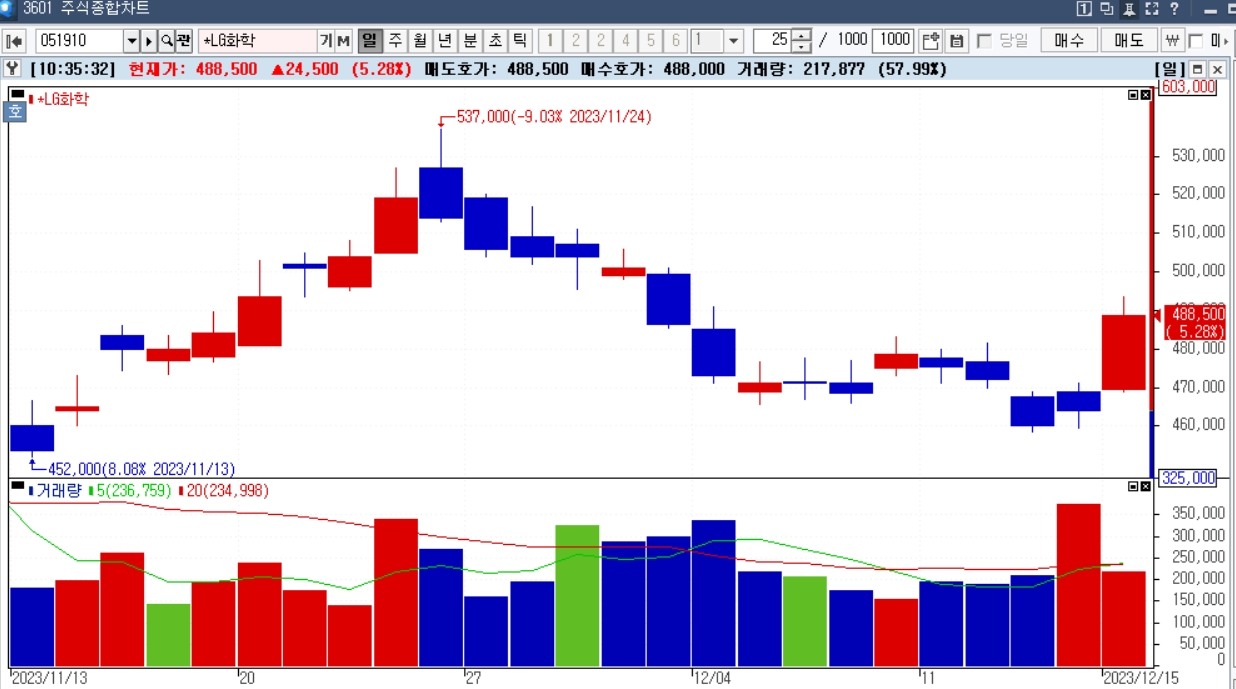1236x689 pixels.
Task: Click the title bar screen-number 1 icon
Action: pos(1083,9)
